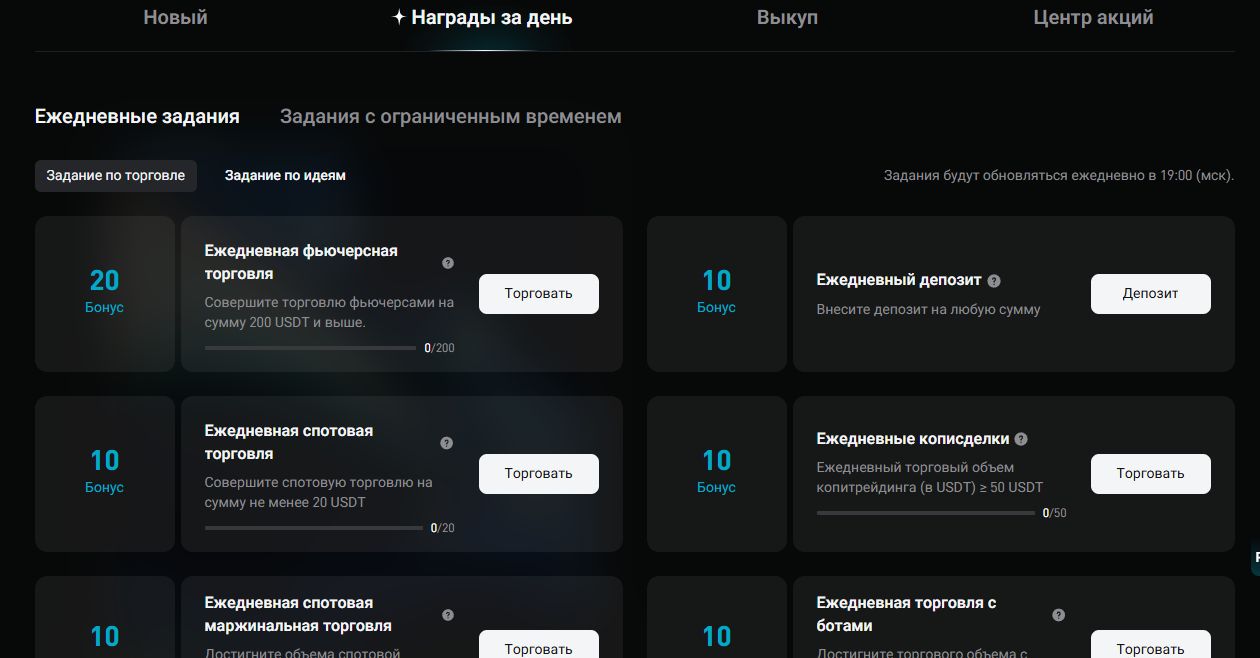1260x658 pixels.
Task: Go to the Центр акций tab
Action: [x=1093, y=18]
